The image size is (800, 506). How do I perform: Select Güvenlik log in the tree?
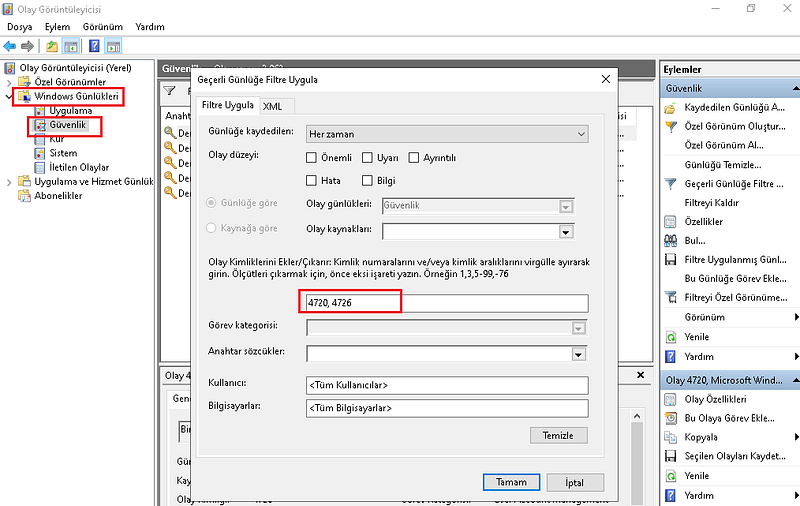coord(67,125)
